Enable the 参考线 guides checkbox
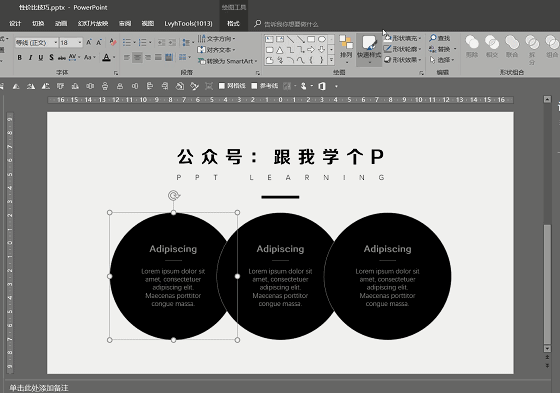560x393 pixels. click(265, 86)
